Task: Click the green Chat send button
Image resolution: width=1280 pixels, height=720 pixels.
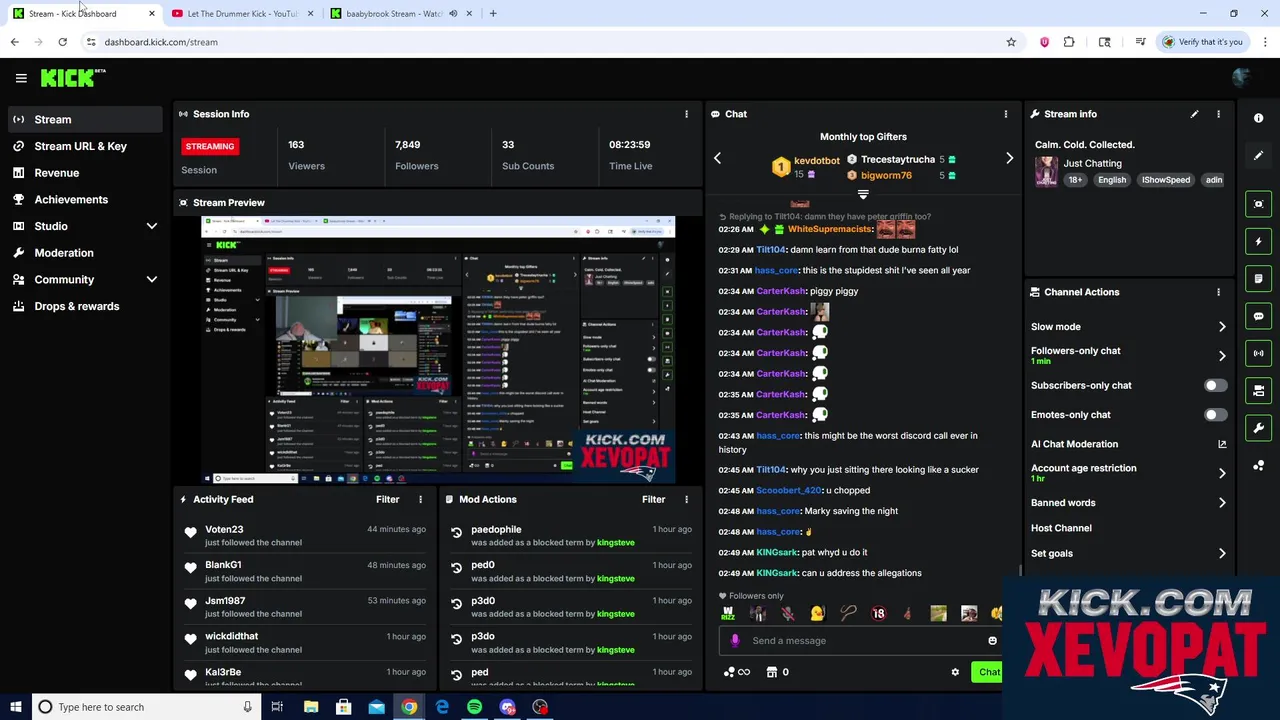Action: pos(989,672)
